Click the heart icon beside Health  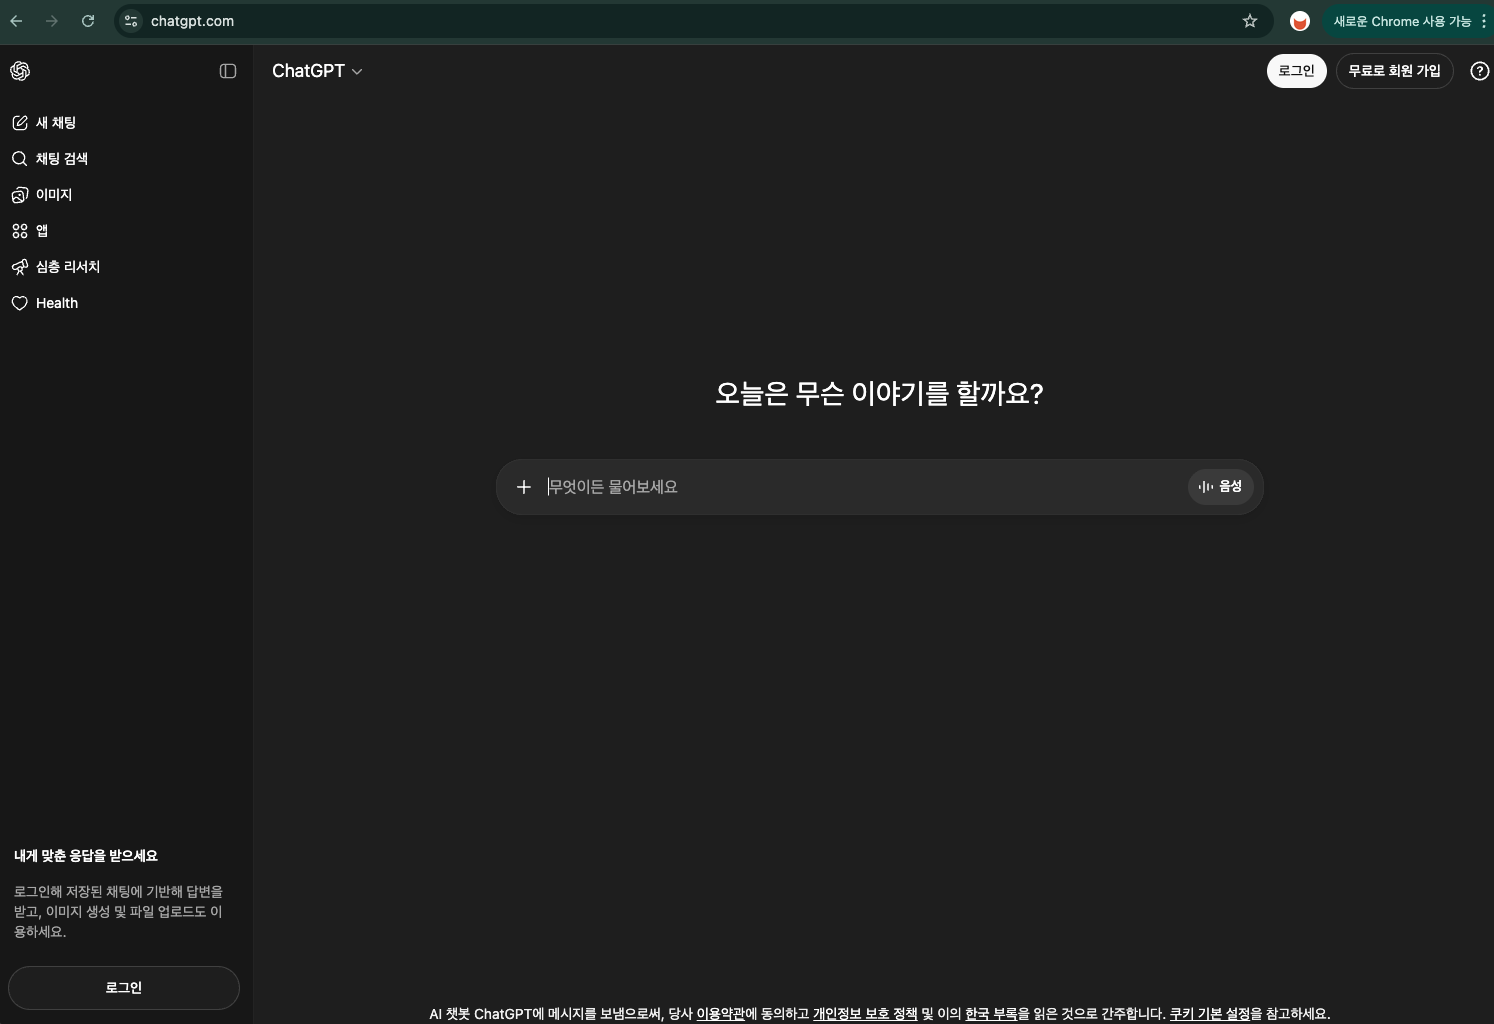click(x=20, y=303)
